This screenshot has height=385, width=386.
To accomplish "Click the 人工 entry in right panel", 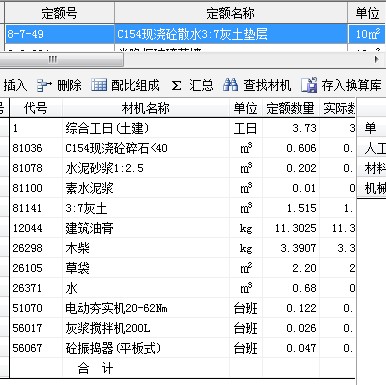I will pyautogui.click(x=375, y=148).
